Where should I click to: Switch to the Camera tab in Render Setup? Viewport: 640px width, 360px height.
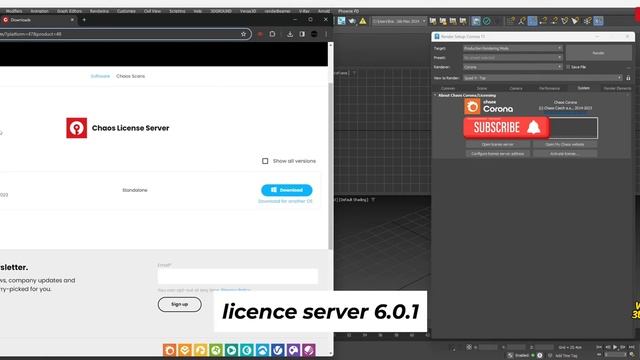click(x=516, y=88)
